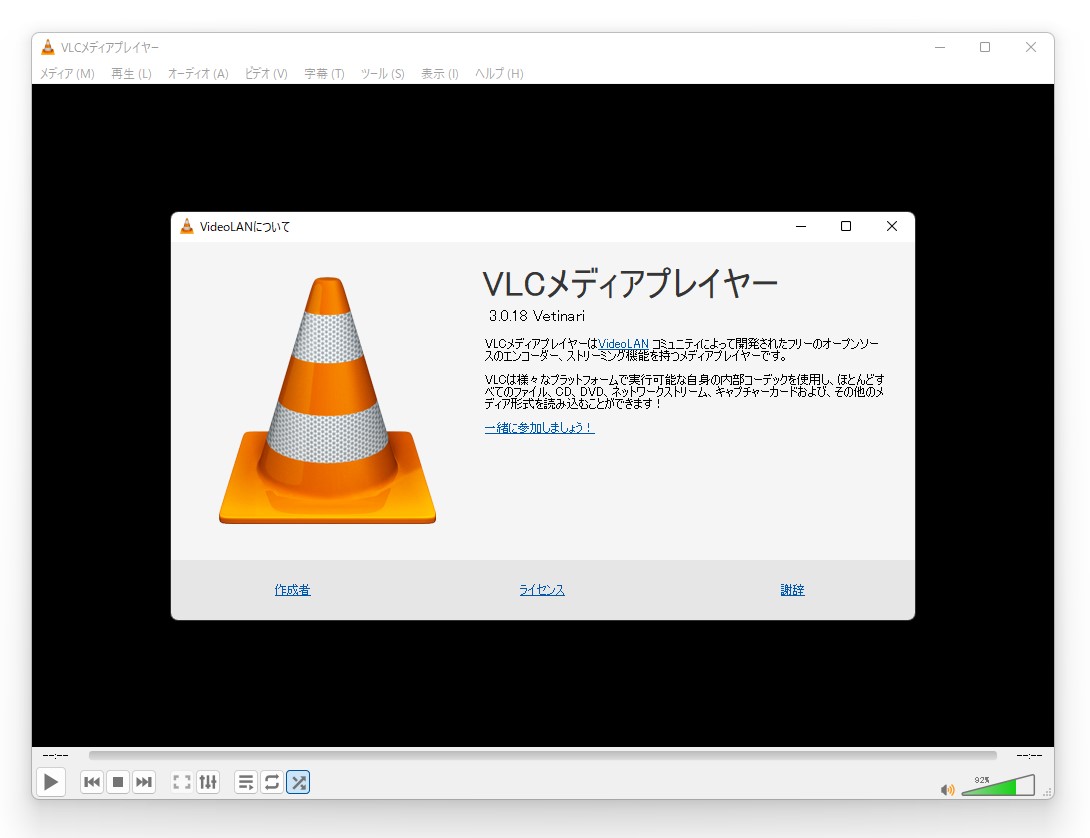Viewport: 1090px width, 838px height.
Task: Select the Play button
Action: click(x=50, y=782)
